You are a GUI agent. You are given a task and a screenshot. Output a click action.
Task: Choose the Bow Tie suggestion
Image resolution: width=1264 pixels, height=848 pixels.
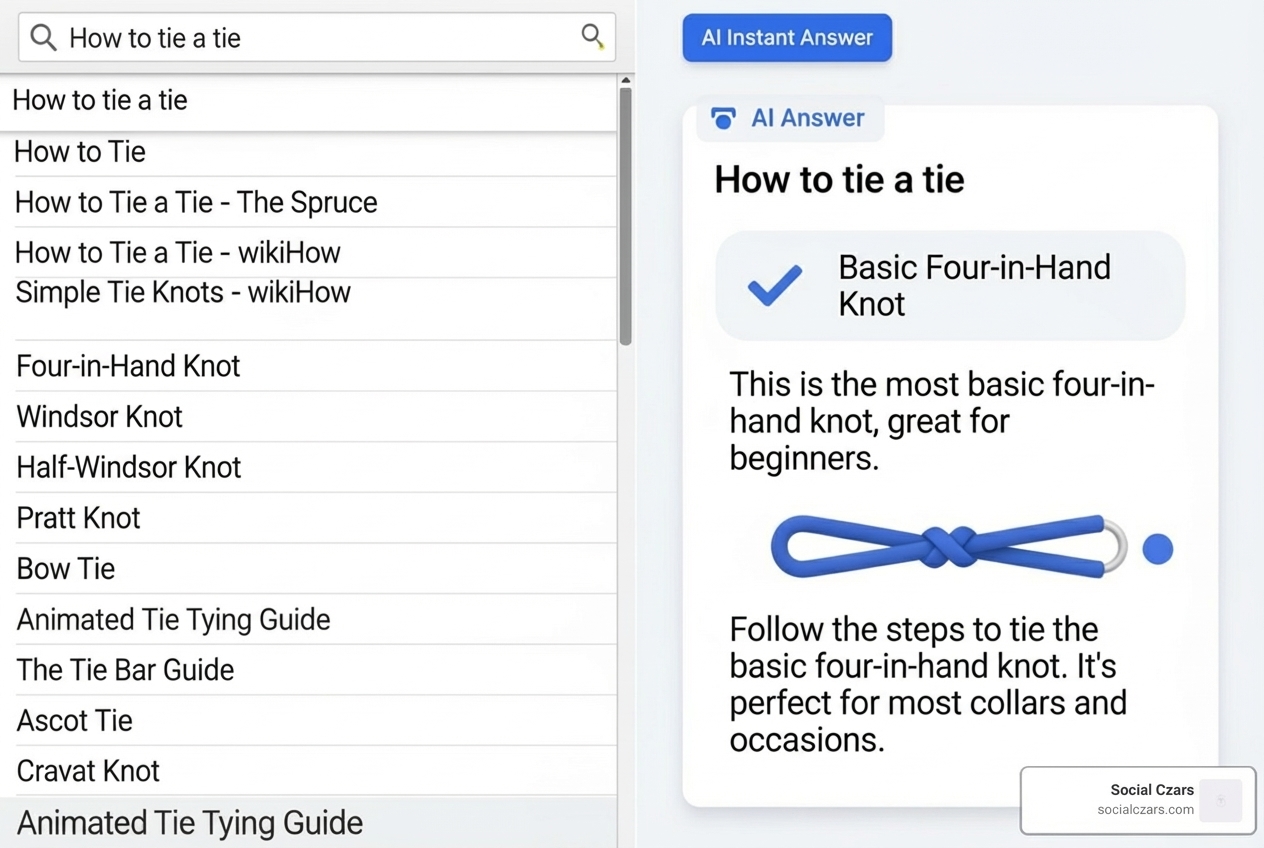click(x=66, y=568)
